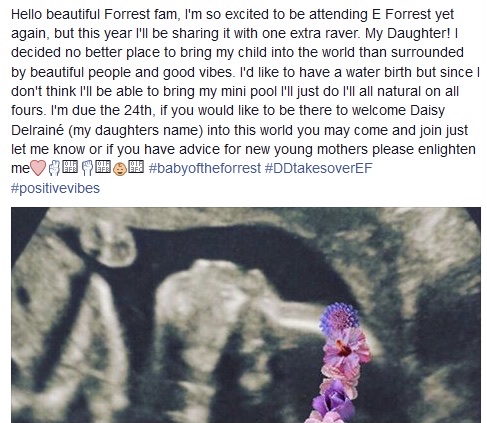The image size is (487, 423).
Task: Click the glyph box before baby emoji
Action: (103, 167)
